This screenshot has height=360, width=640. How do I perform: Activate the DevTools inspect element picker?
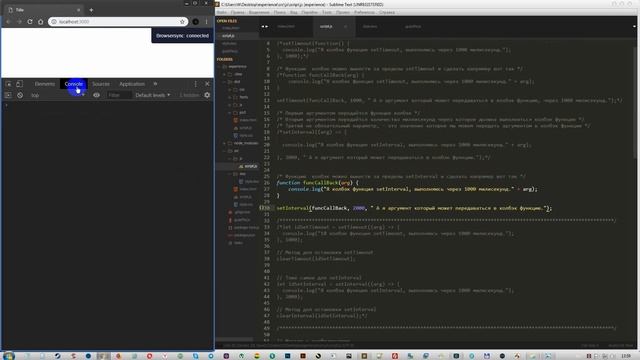coord(9,84)
